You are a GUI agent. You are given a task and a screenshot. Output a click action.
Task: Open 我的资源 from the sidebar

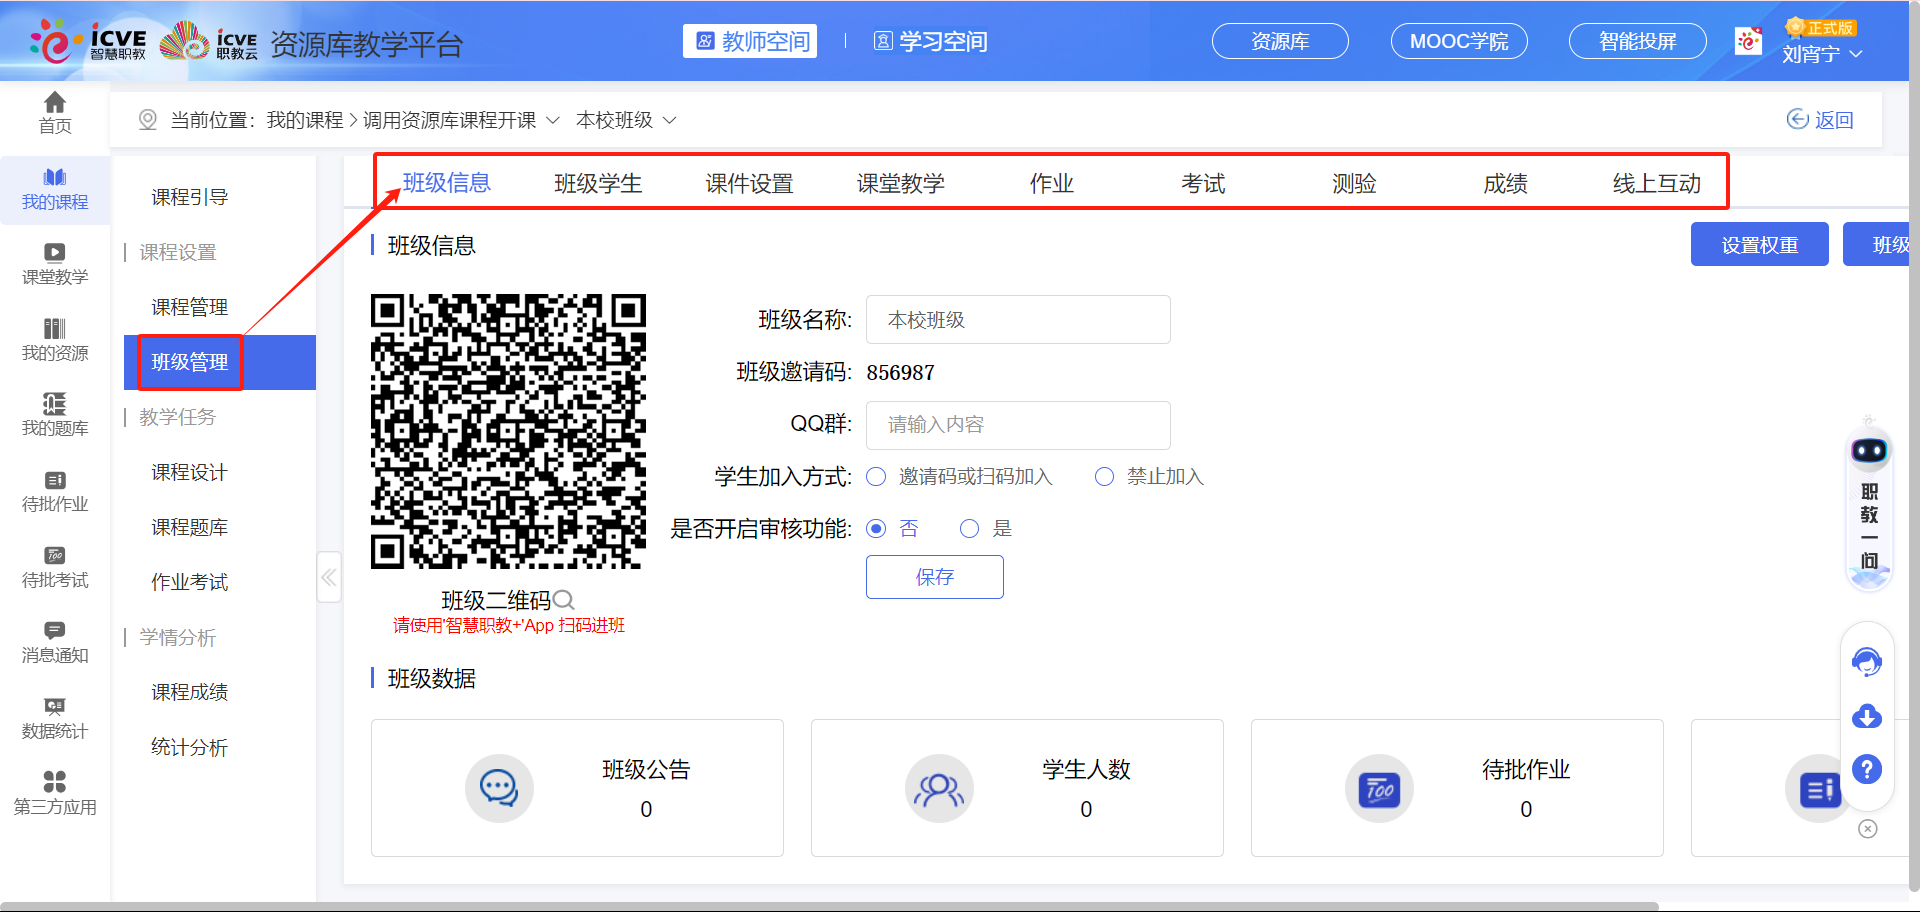pos(54,338)
